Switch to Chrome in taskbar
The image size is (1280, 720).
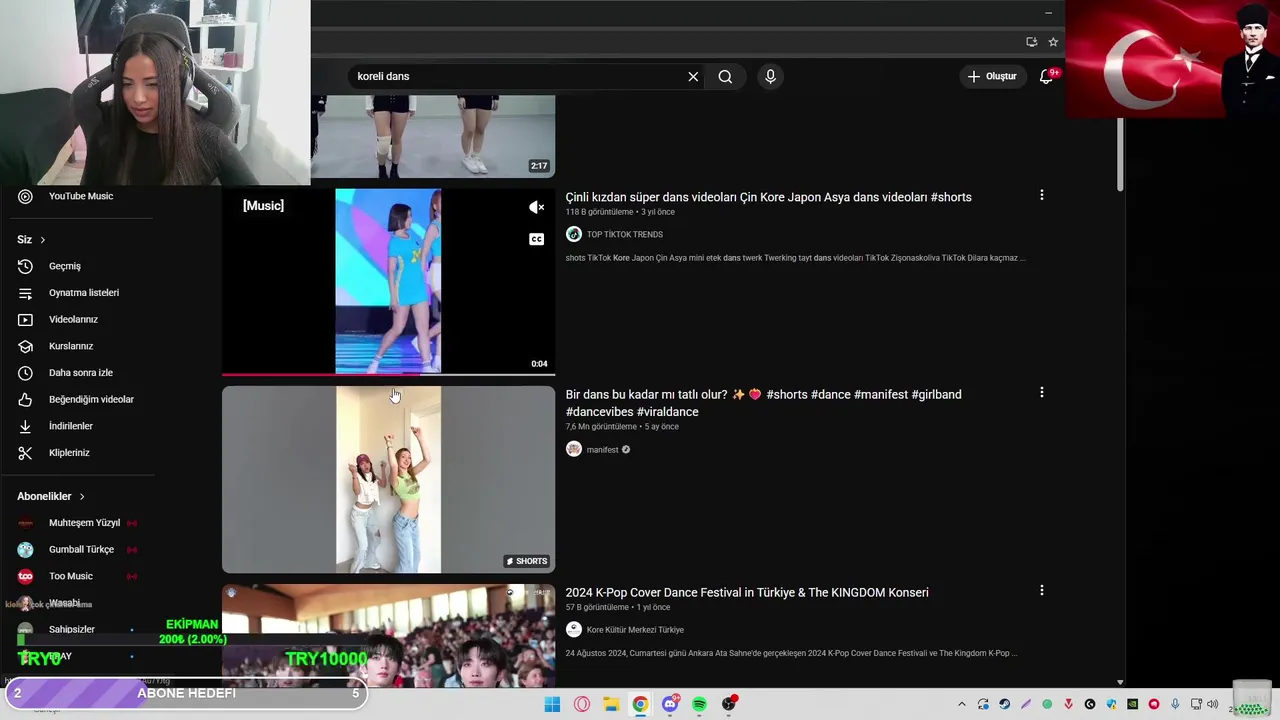[640, 704]
